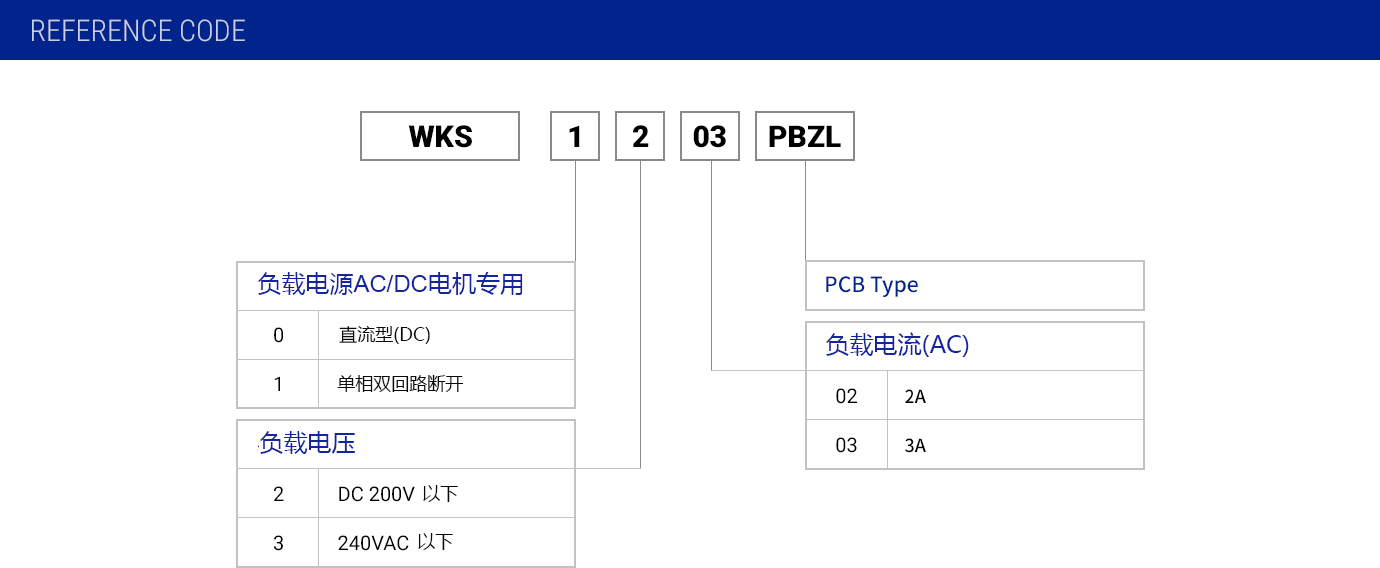Click the code box containing digit 2
This screenshot has width=1380, height=568.
click(x=640, y=136)
